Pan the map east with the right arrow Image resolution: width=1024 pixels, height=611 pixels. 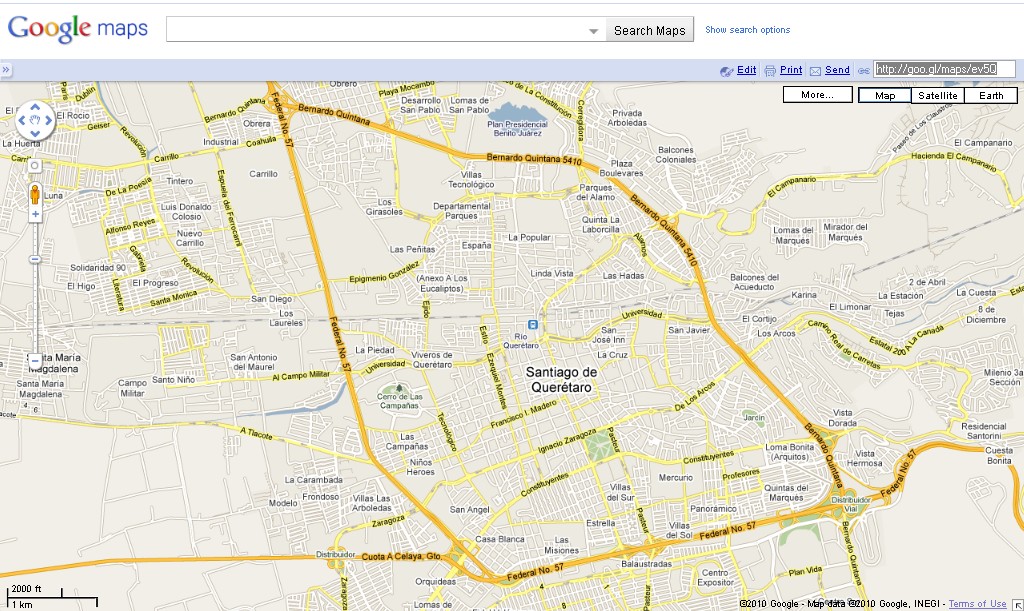[x=48, y=120]
